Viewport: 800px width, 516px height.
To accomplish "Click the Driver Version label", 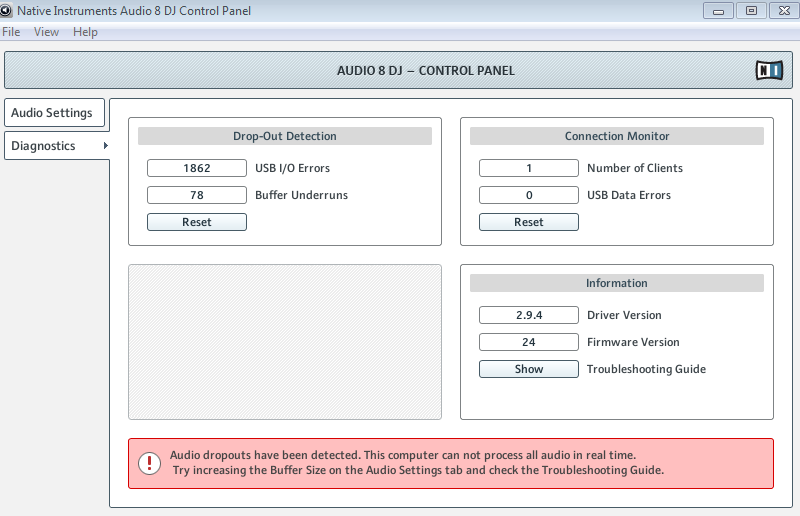I will coord(624,315).
